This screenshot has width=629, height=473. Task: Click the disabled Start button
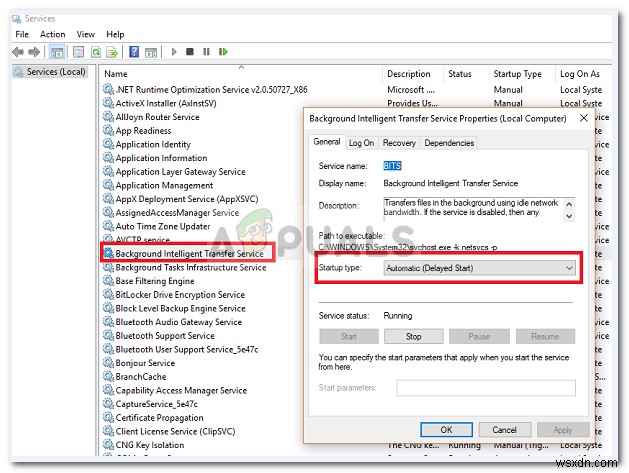[349, 337]
